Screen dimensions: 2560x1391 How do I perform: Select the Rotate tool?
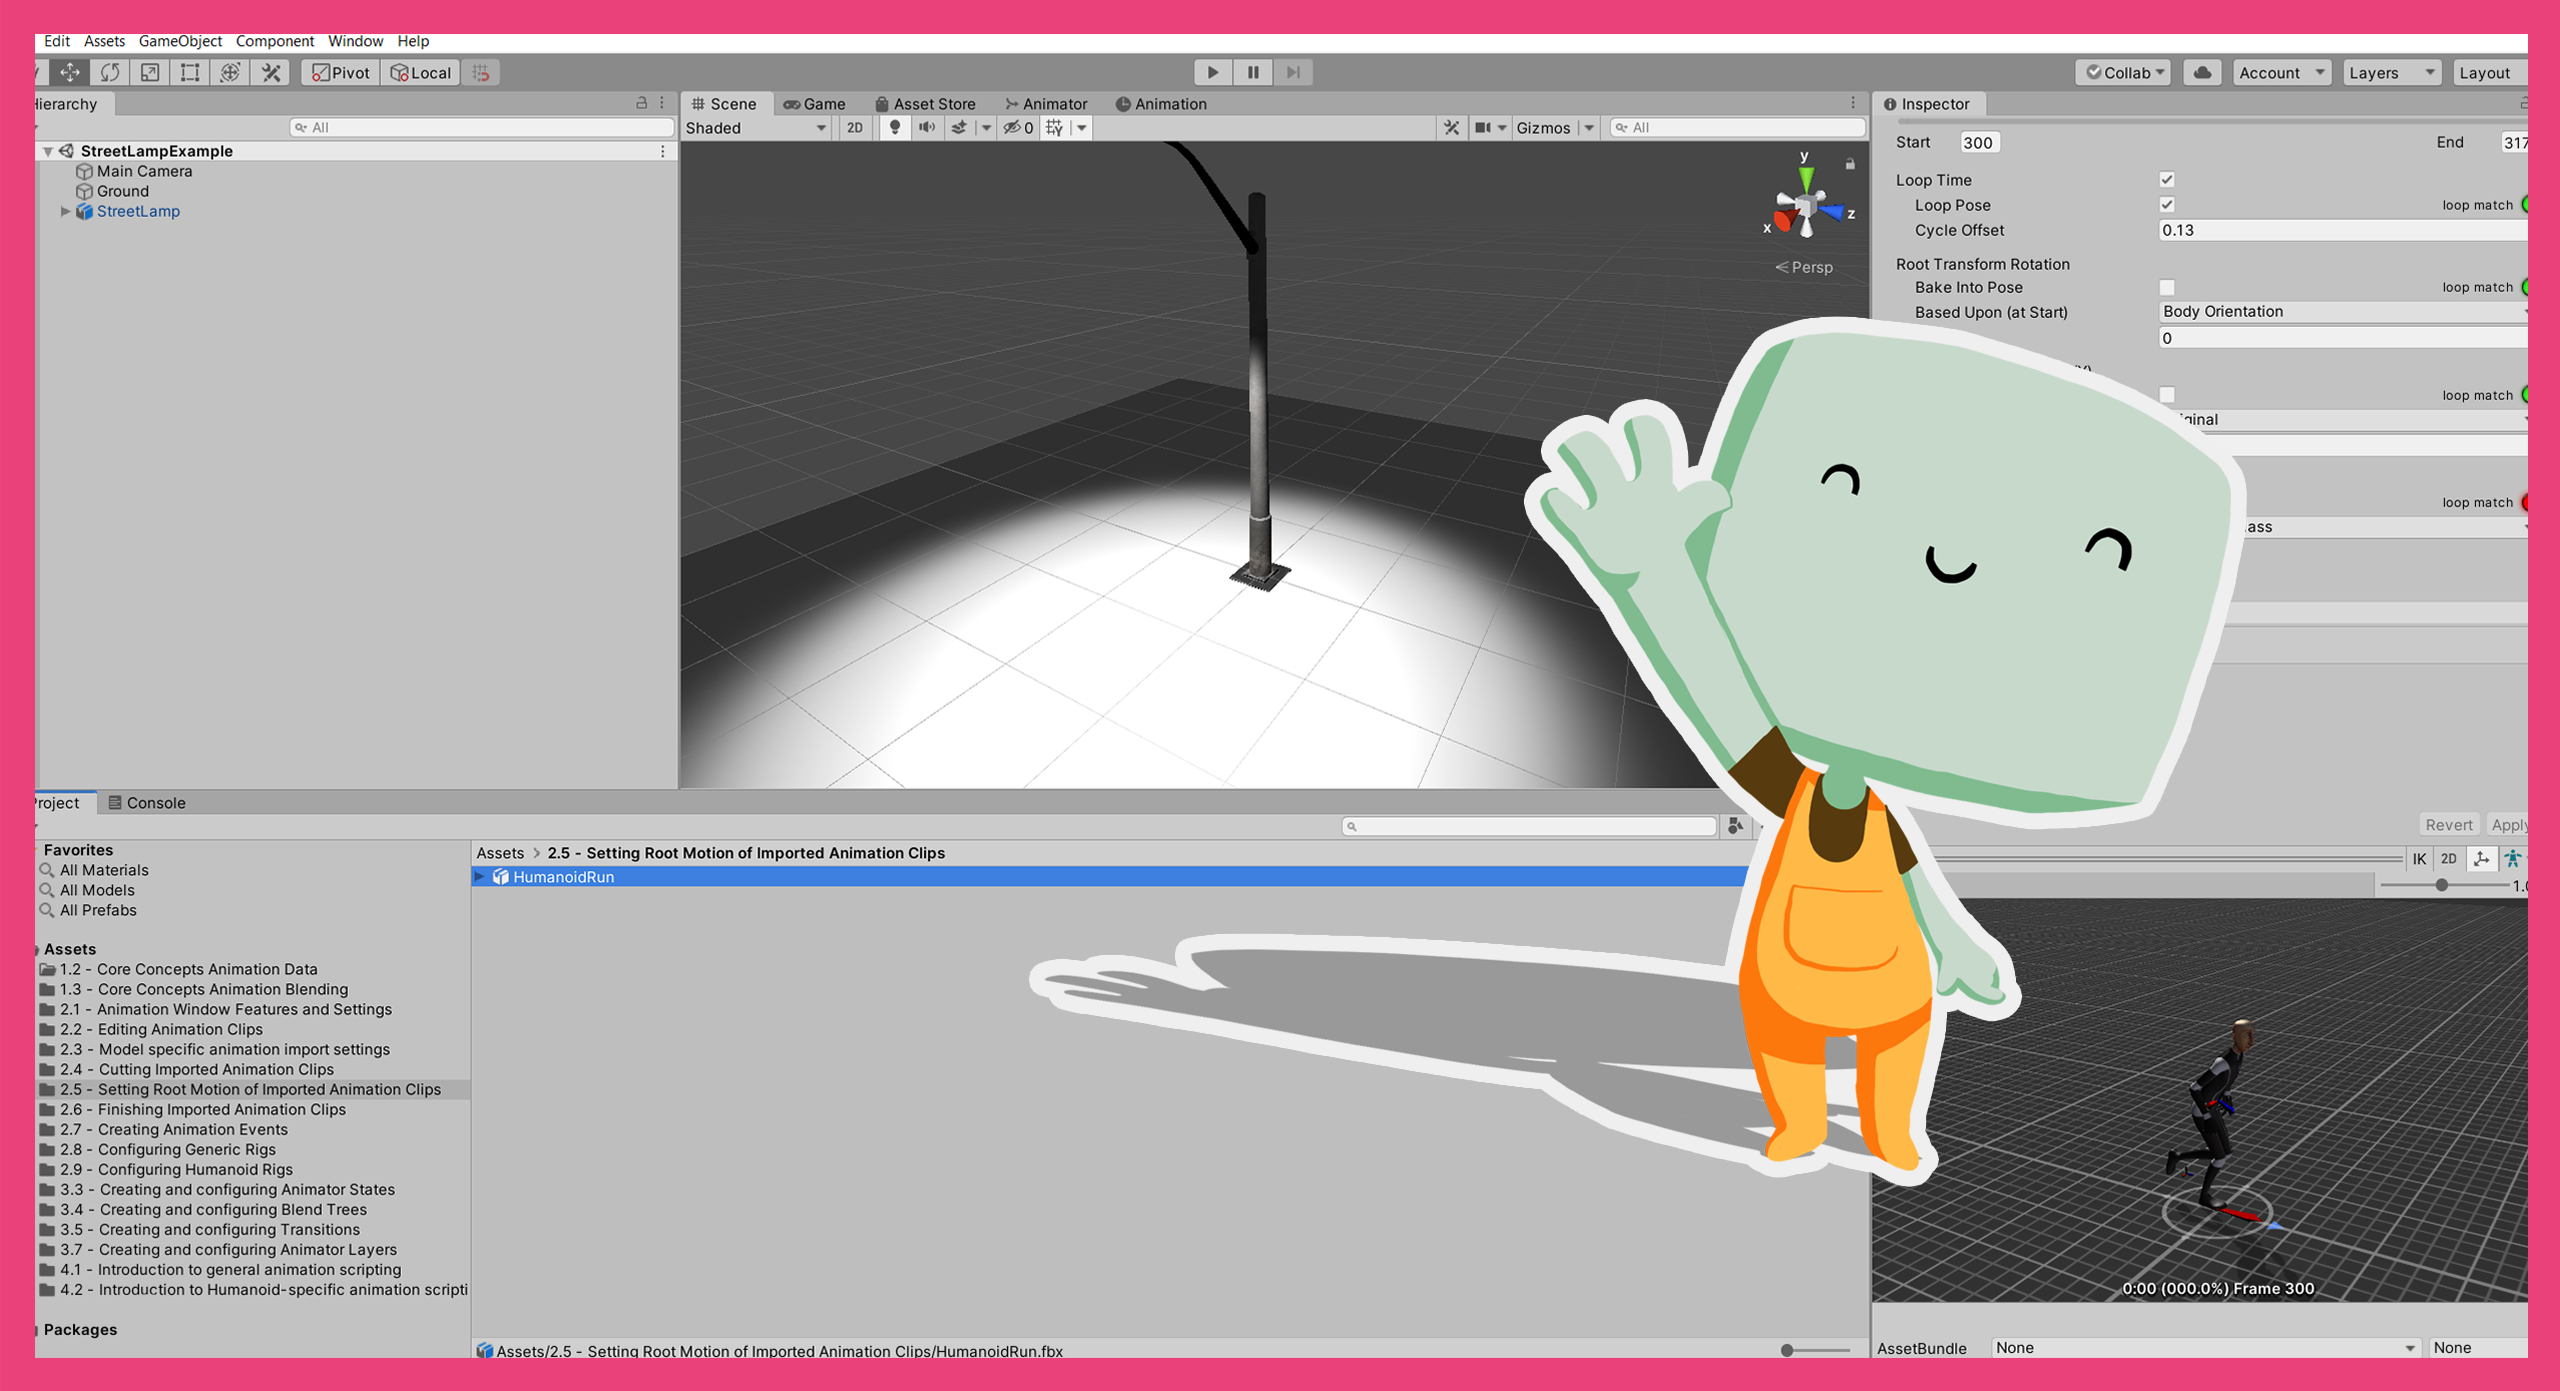pos(110,73)
